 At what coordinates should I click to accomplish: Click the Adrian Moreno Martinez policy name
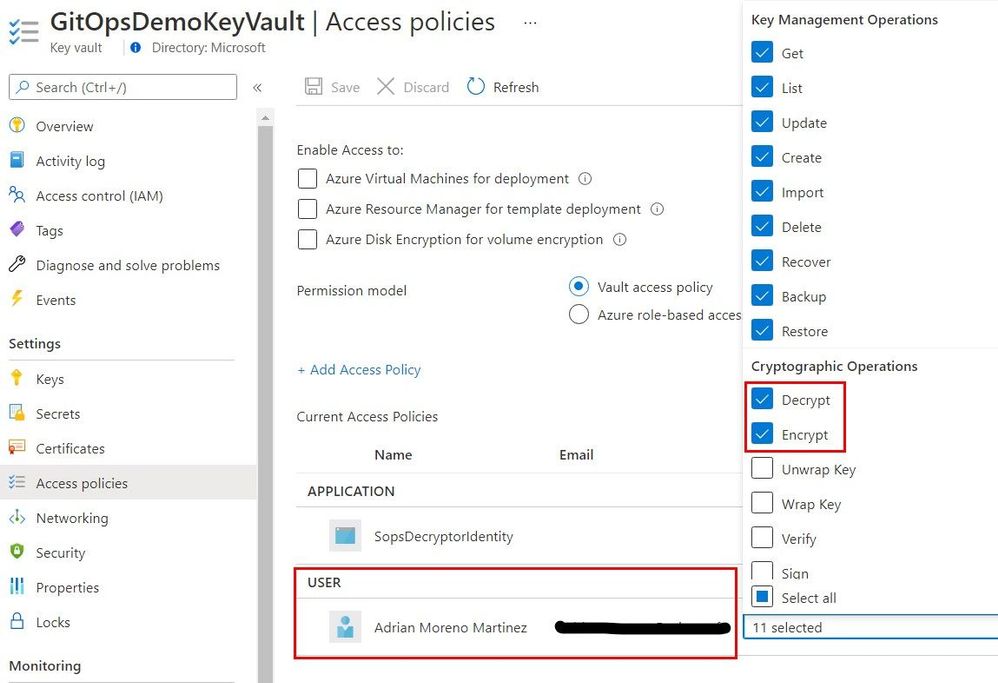pos(450,628)
